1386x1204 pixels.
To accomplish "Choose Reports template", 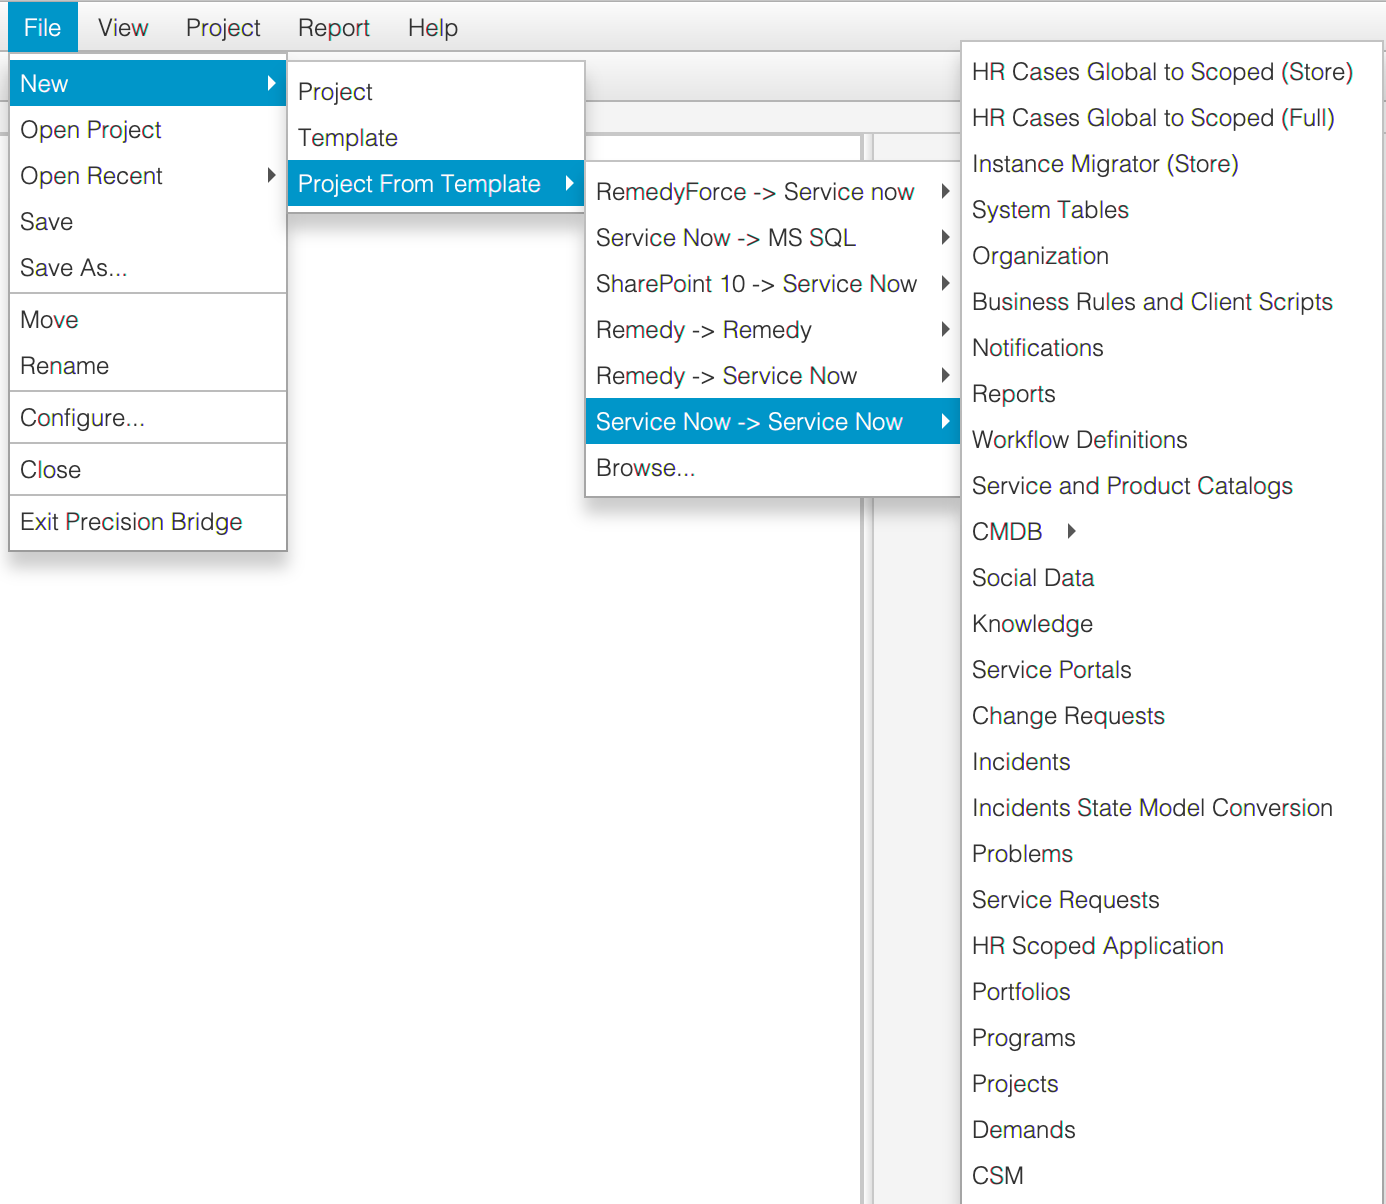I will pyautogui.click(x=1172, y=393).
